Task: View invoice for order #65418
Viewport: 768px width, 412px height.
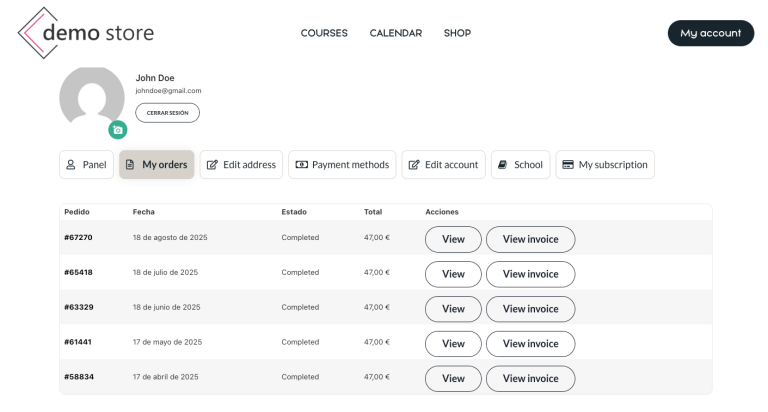Action: (x=530, y=274)
